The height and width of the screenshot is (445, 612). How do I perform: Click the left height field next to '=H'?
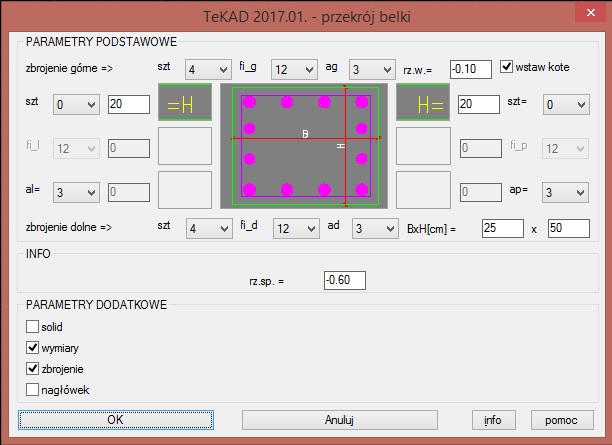[129, 104]
